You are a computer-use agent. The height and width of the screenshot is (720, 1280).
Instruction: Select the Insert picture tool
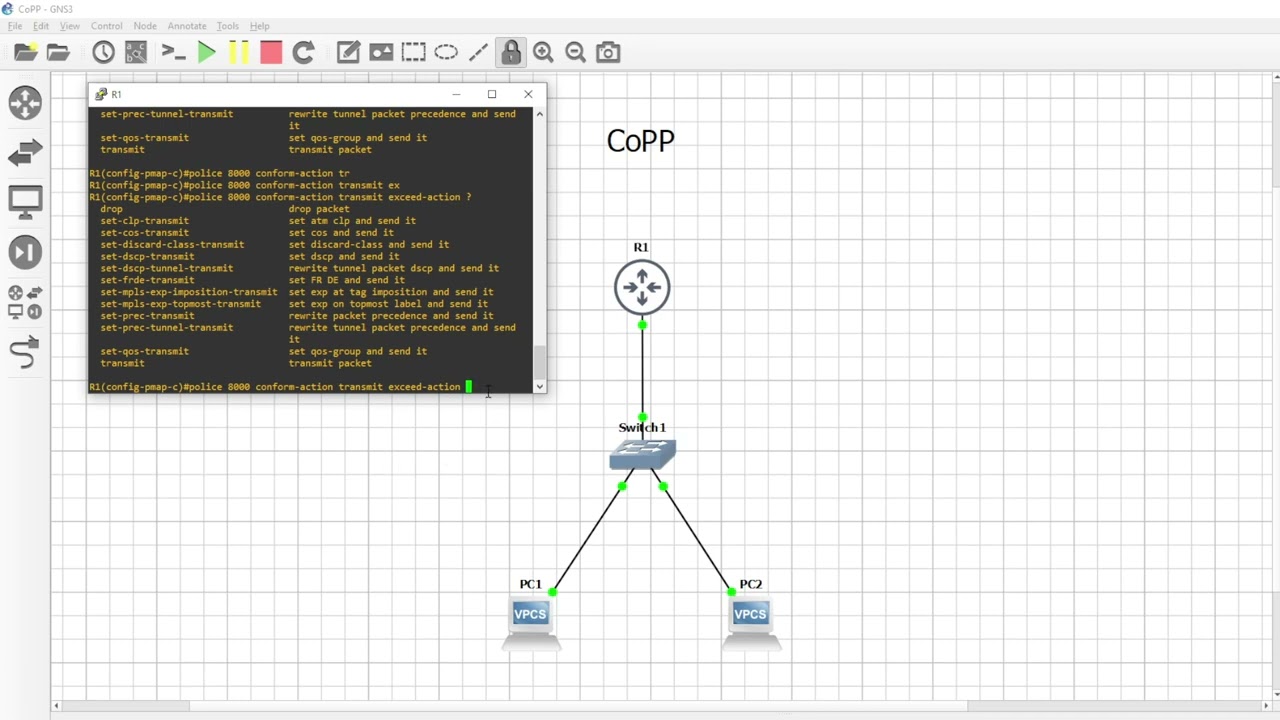click(381, 52)
